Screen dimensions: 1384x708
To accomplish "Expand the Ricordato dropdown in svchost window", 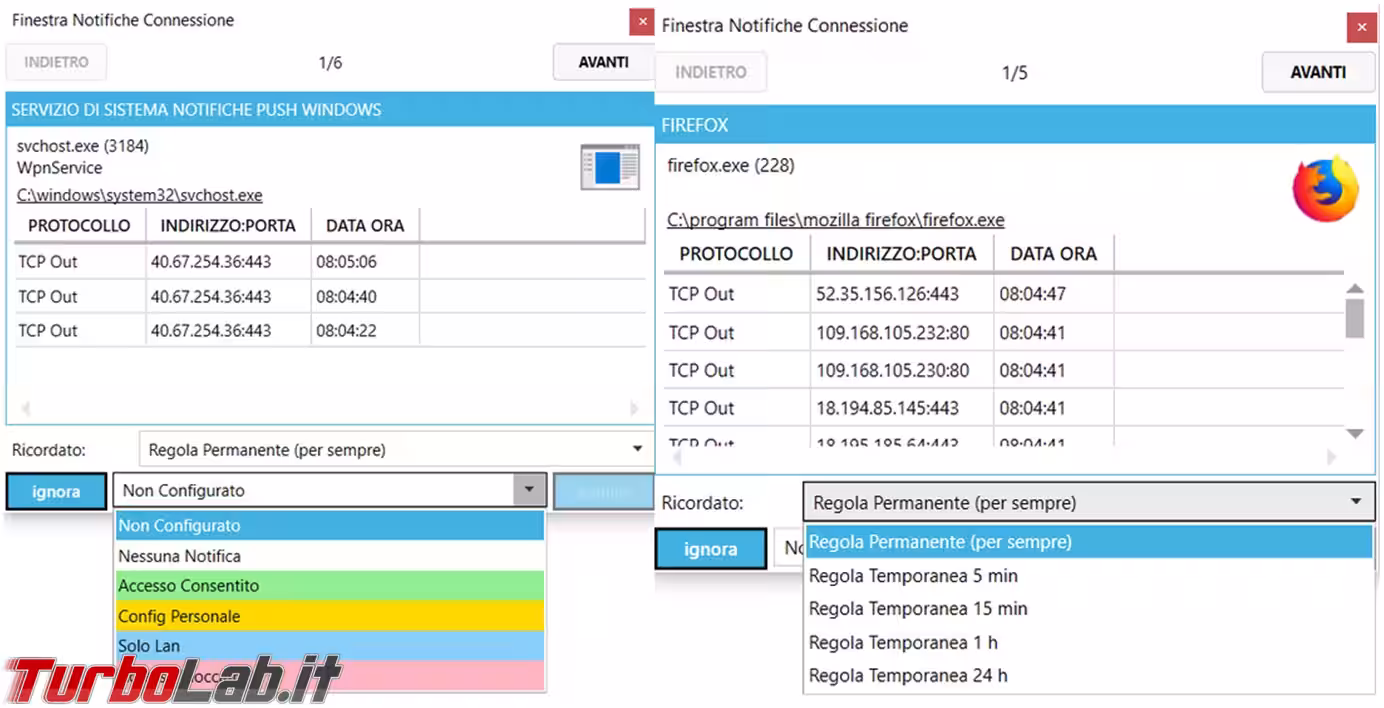I will [637, 449].
